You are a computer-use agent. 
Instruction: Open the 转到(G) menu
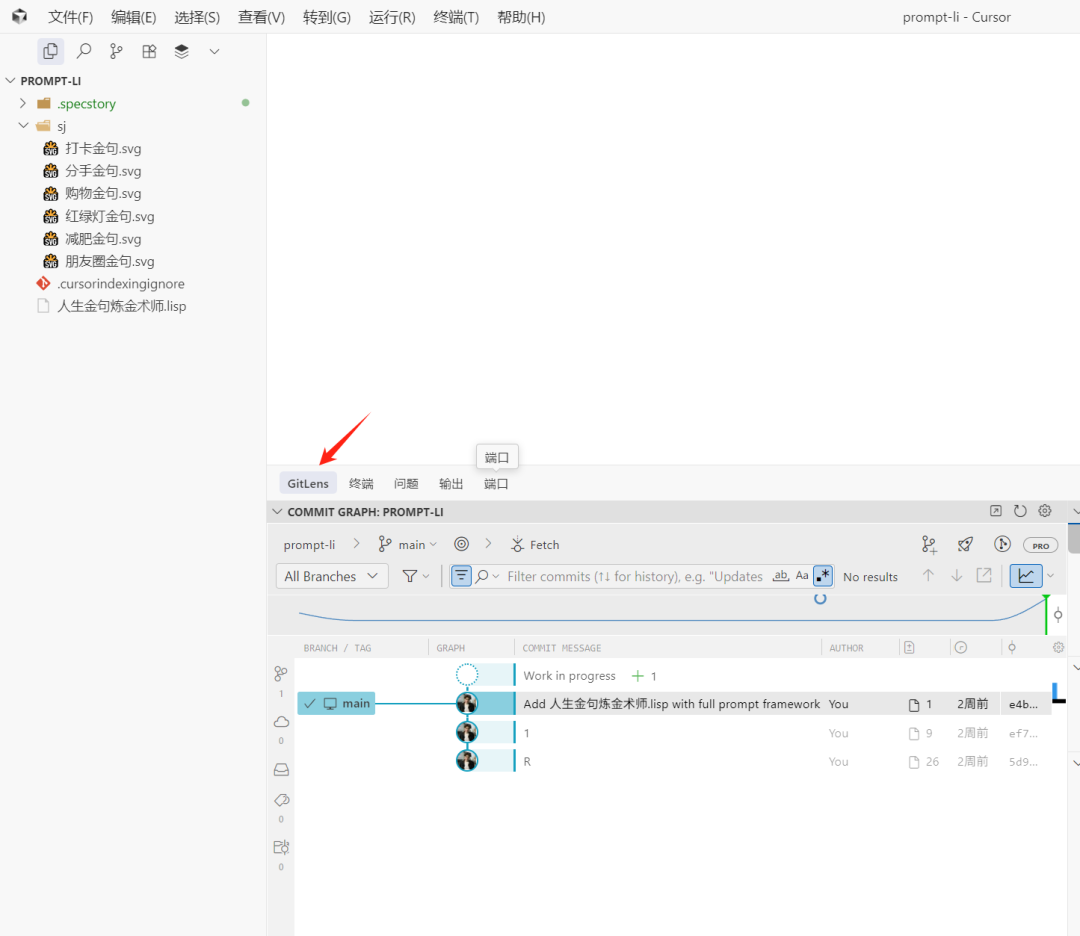pos(326,17)
